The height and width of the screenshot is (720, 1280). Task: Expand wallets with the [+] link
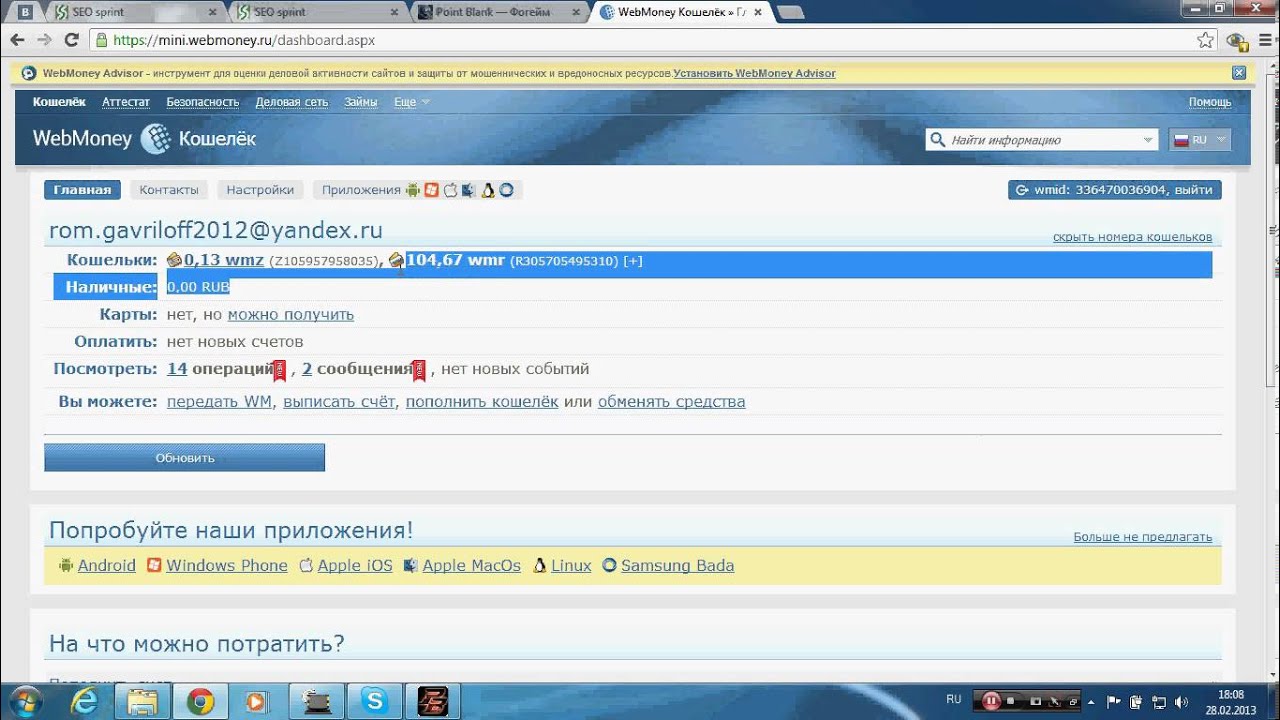click(632, 261)
